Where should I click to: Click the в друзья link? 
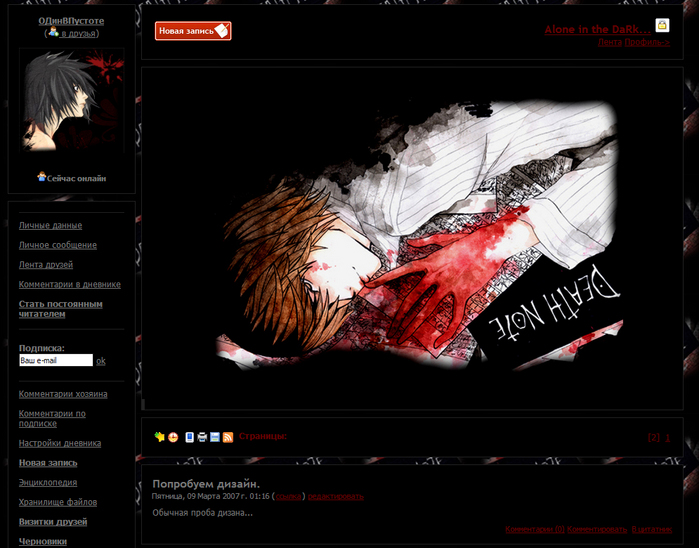tap(78, 33)
